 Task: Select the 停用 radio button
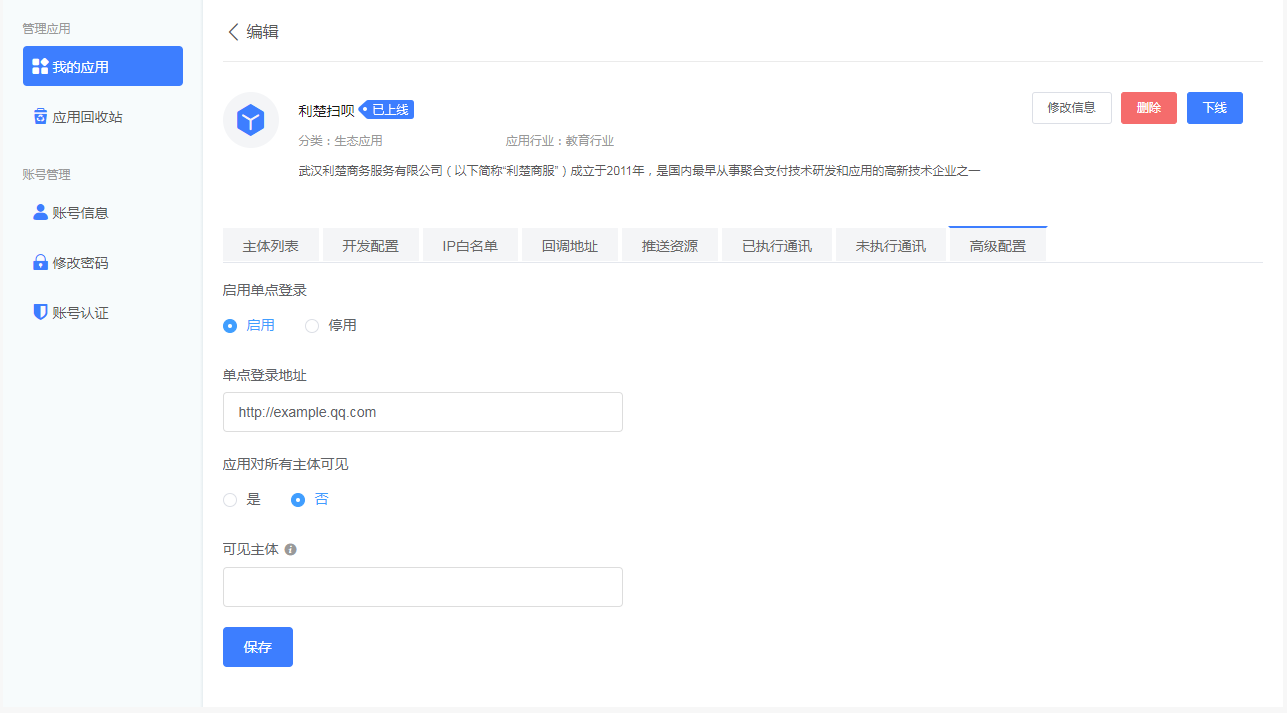point(311,325)
